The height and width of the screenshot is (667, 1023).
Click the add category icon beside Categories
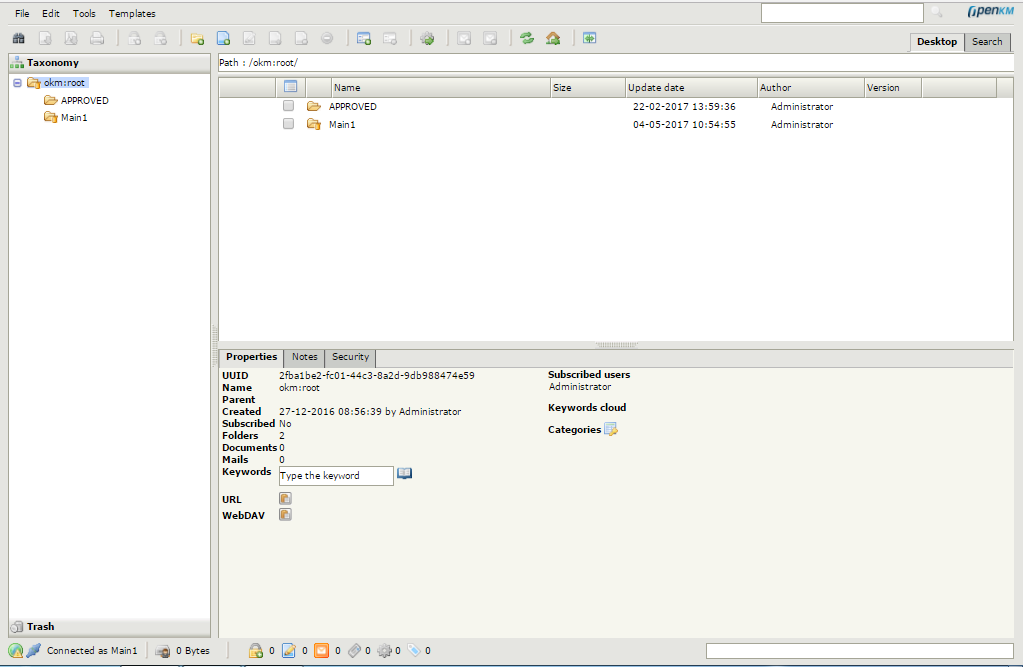click(x=611, y=430)
